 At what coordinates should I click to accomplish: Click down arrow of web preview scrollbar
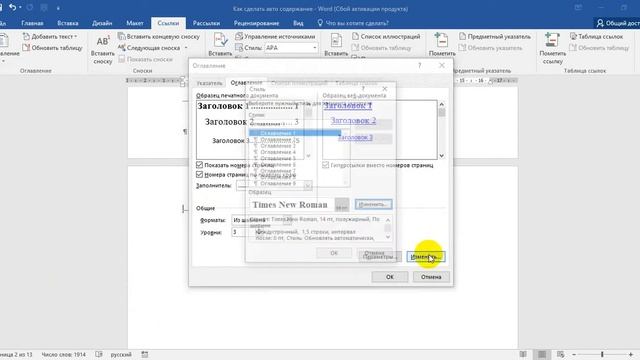coord(441,156)
